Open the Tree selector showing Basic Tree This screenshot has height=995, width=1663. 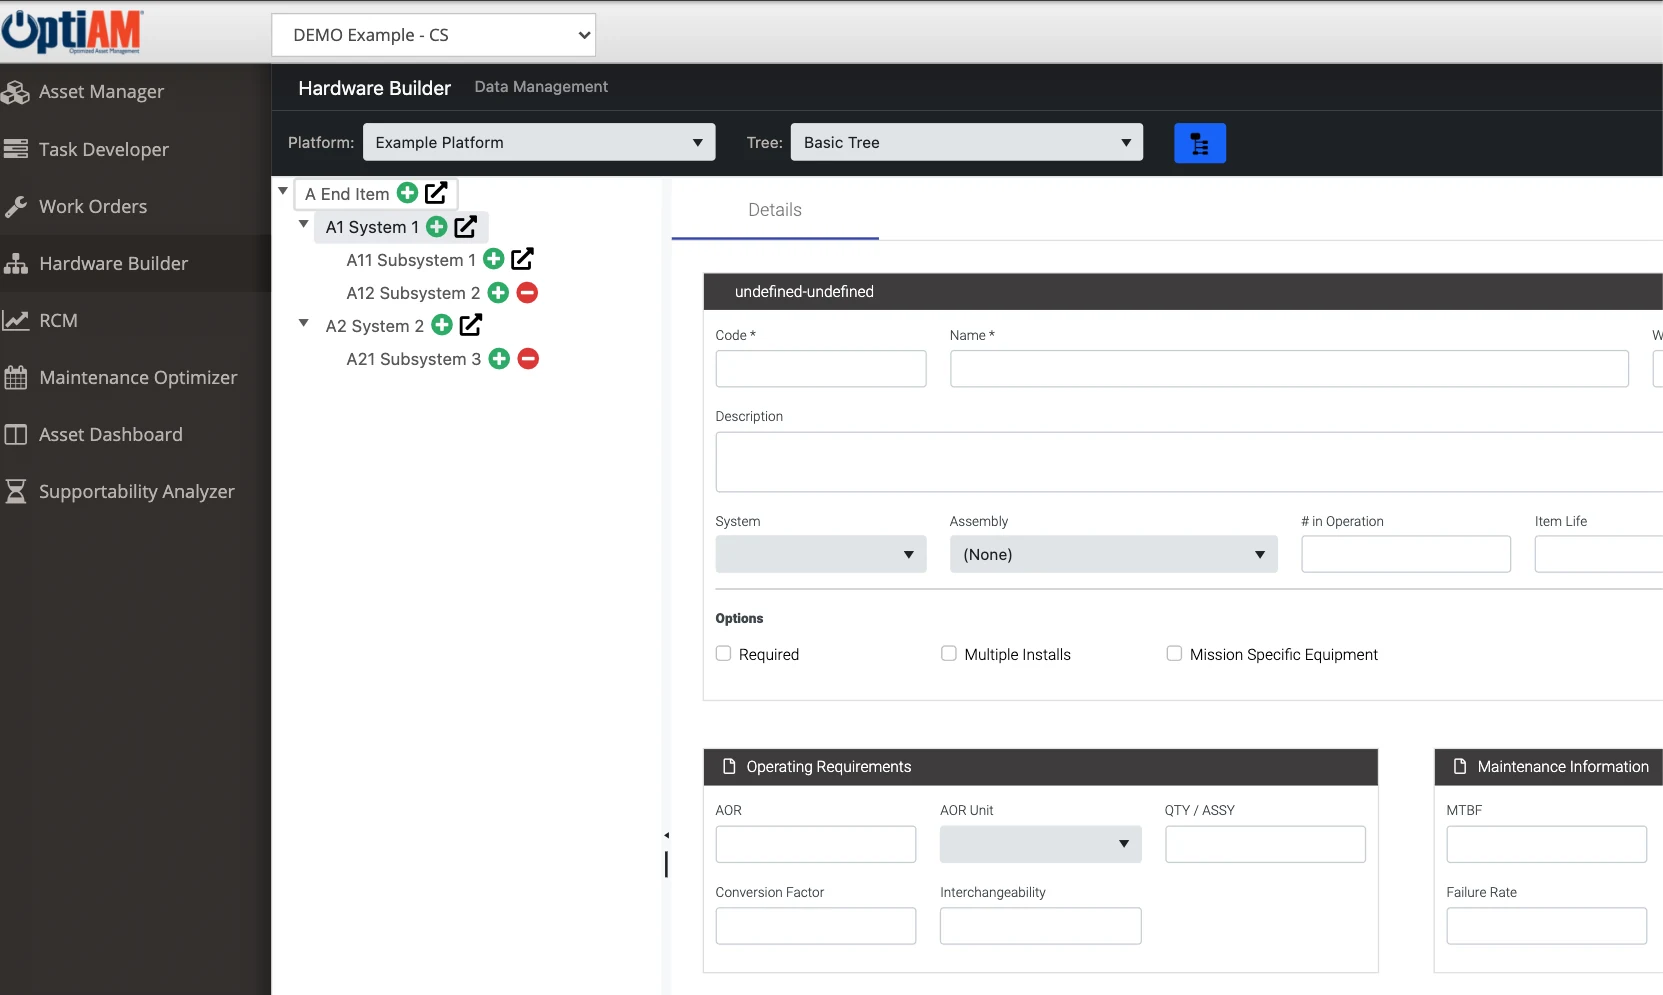point(967,142)
